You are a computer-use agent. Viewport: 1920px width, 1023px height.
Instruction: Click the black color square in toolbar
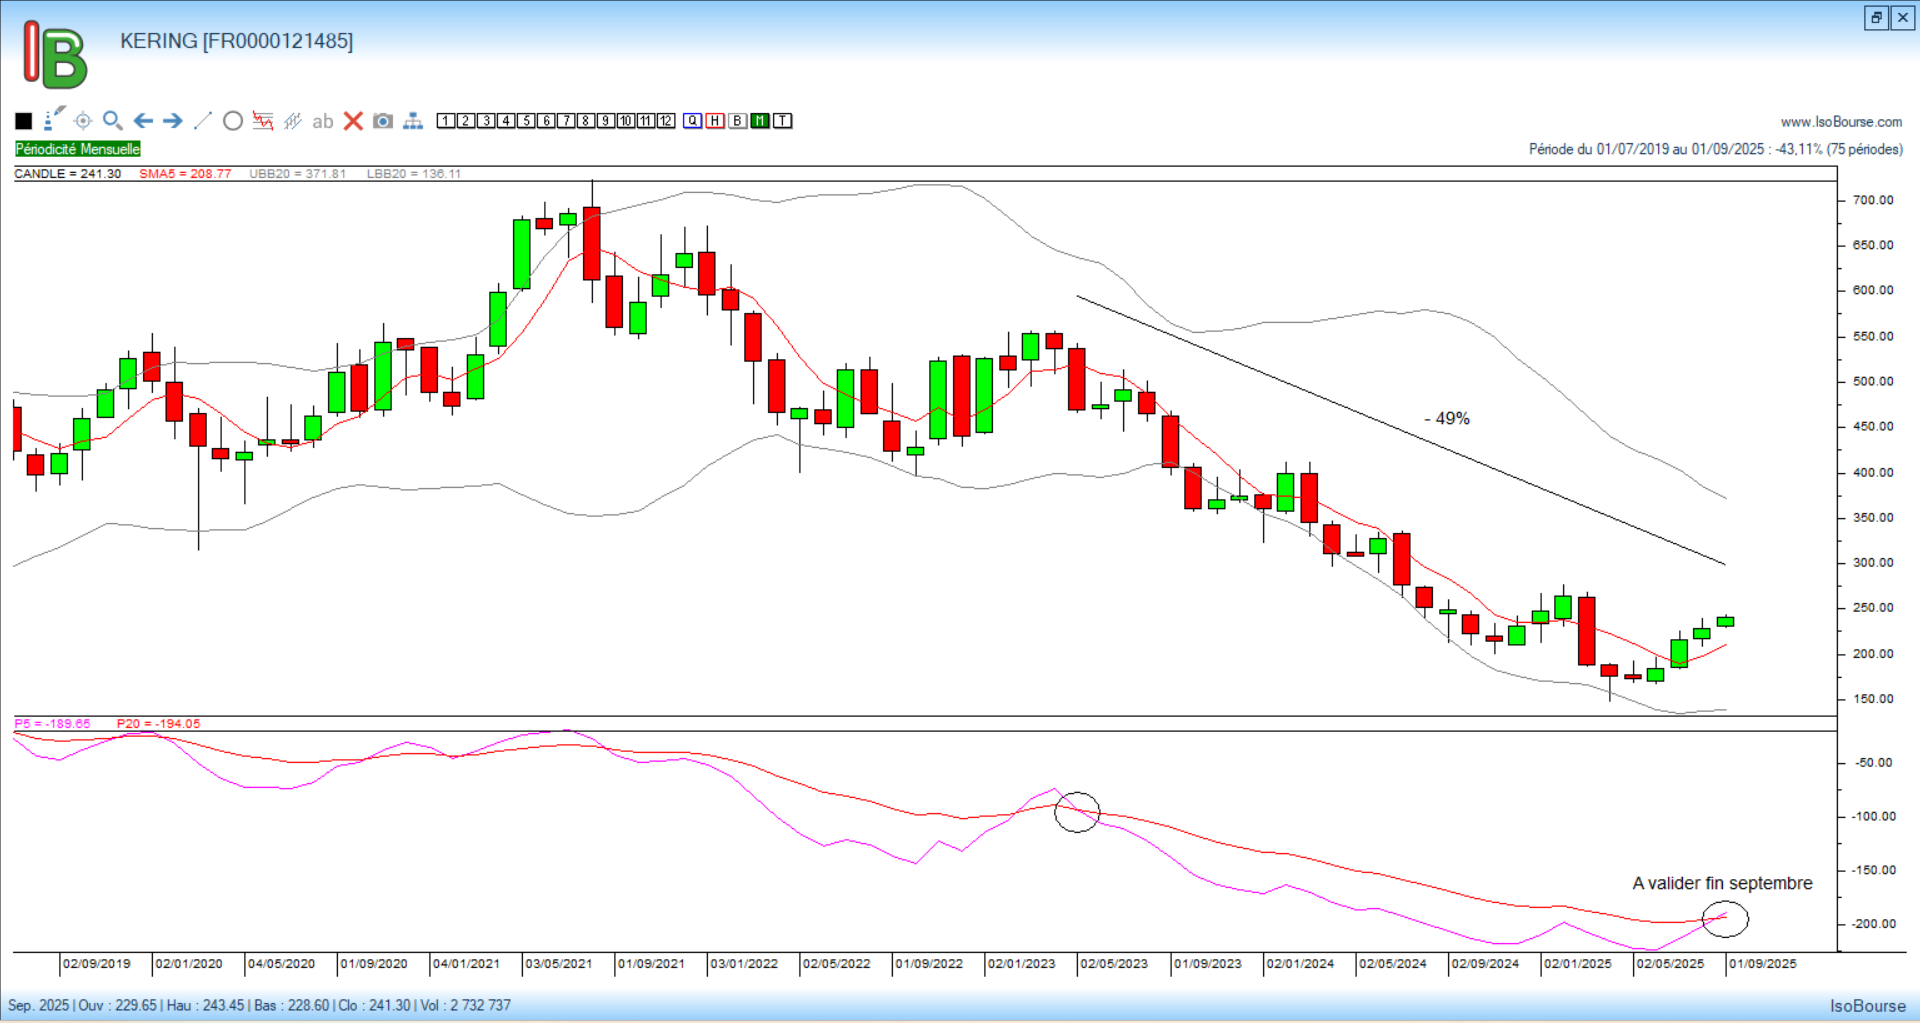[24, 121]
